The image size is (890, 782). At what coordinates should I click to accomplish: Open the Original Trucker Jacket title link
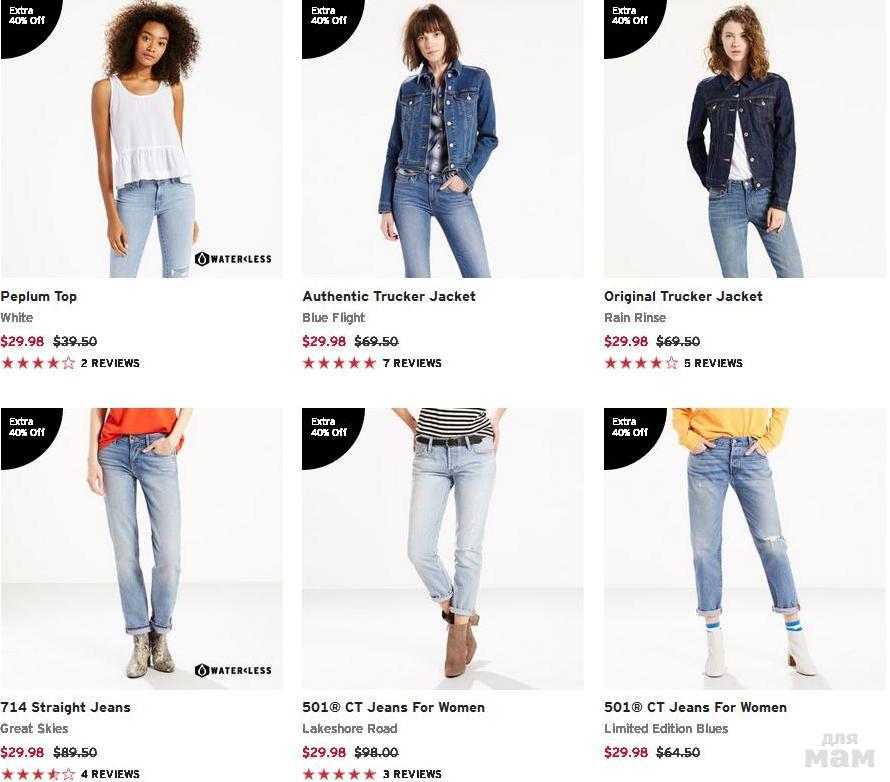pyautogui.click(x=683, y=296)
